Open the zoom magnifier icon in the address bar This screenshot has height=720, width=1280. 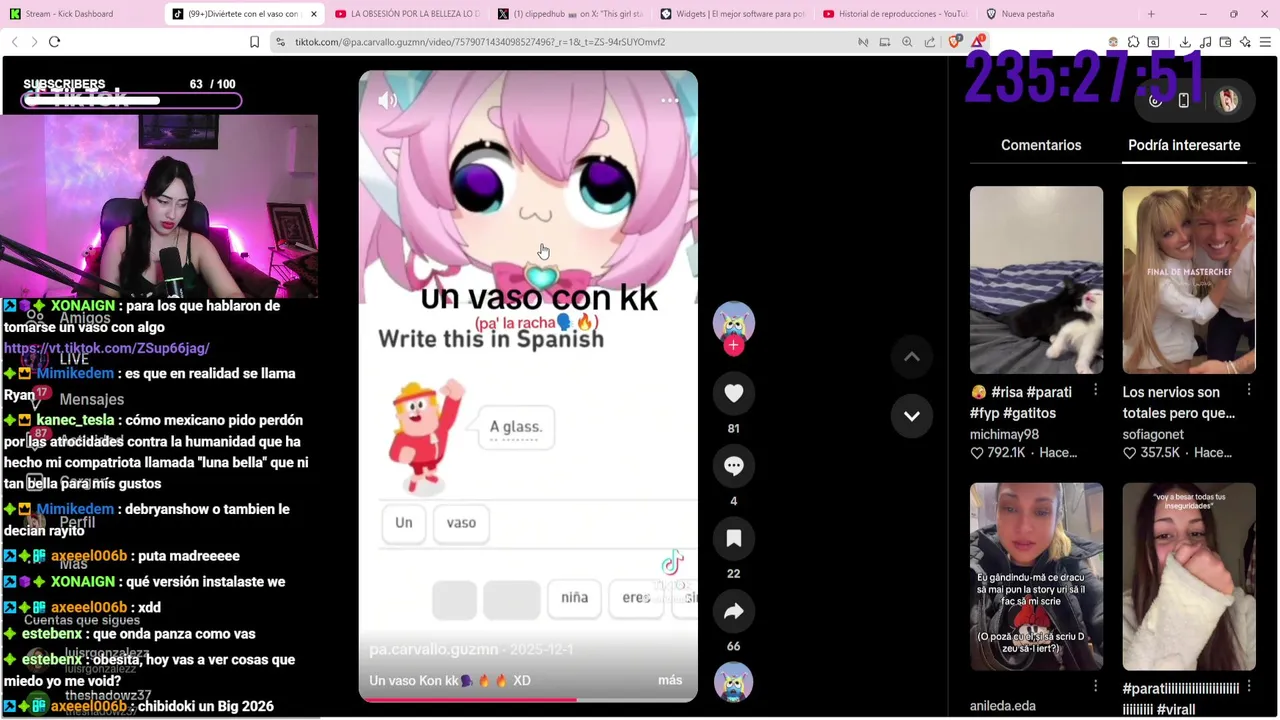click(x=907, y=42)
